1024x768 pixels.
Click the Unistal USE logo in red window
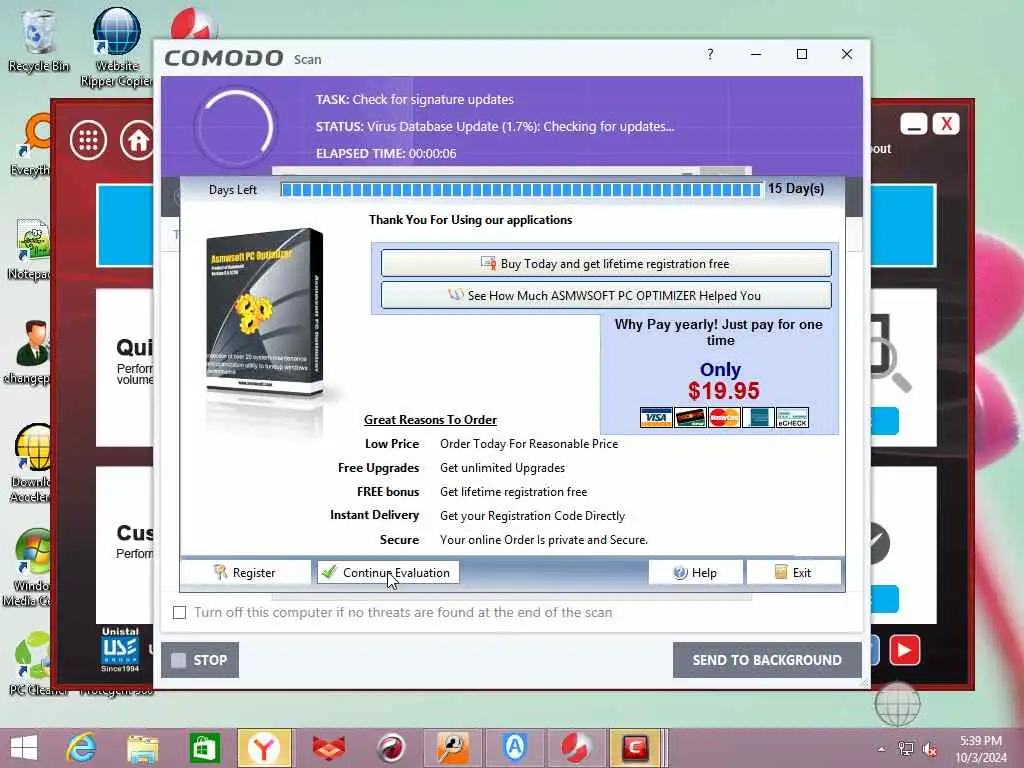click(120, 649)
